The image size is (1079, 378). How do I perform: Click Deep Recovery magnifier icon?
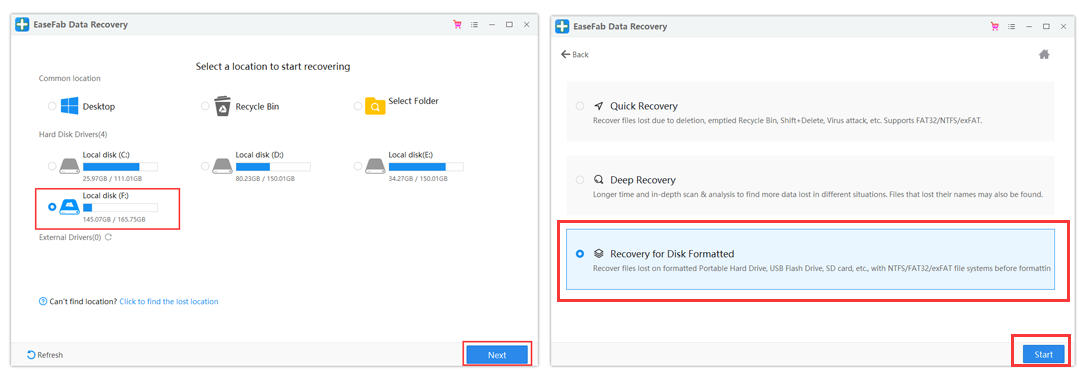coord(599,180)
